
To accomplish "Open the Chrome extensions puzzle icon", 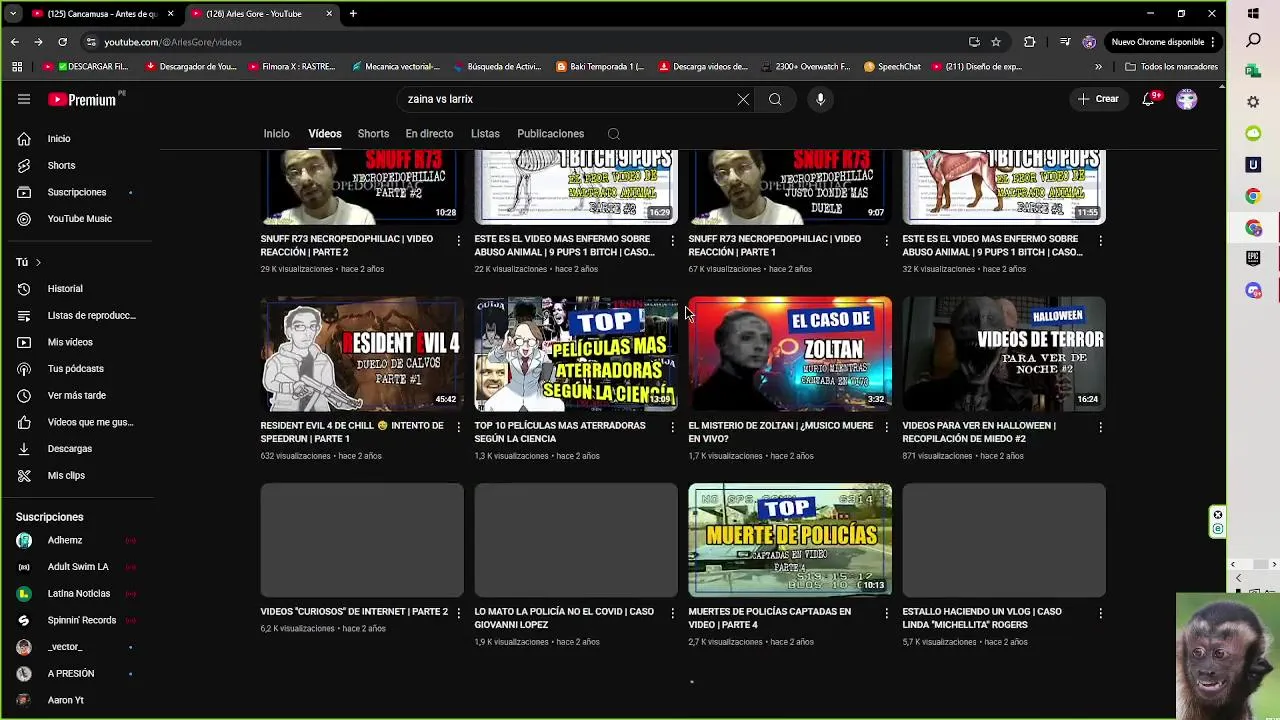I will coord(1029,42).
